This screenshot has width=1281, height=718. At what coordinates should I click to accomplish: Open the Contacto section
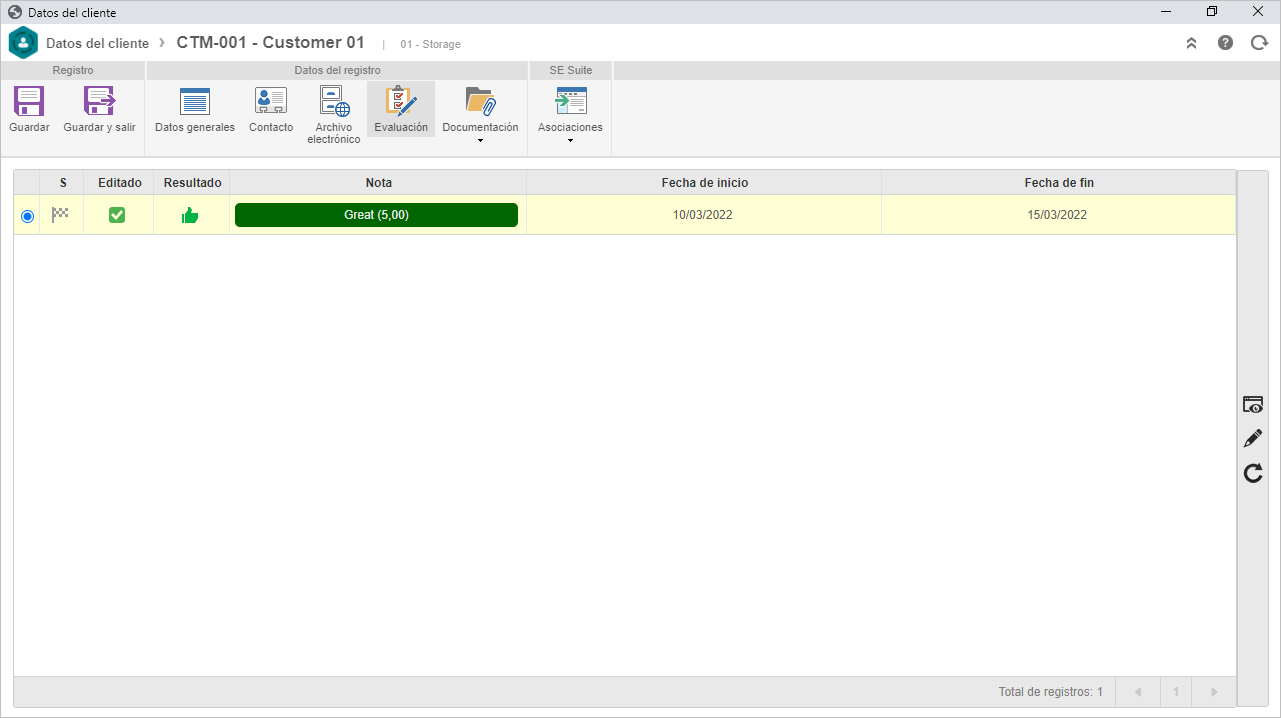pyautogui.click(x=271, y=102)
